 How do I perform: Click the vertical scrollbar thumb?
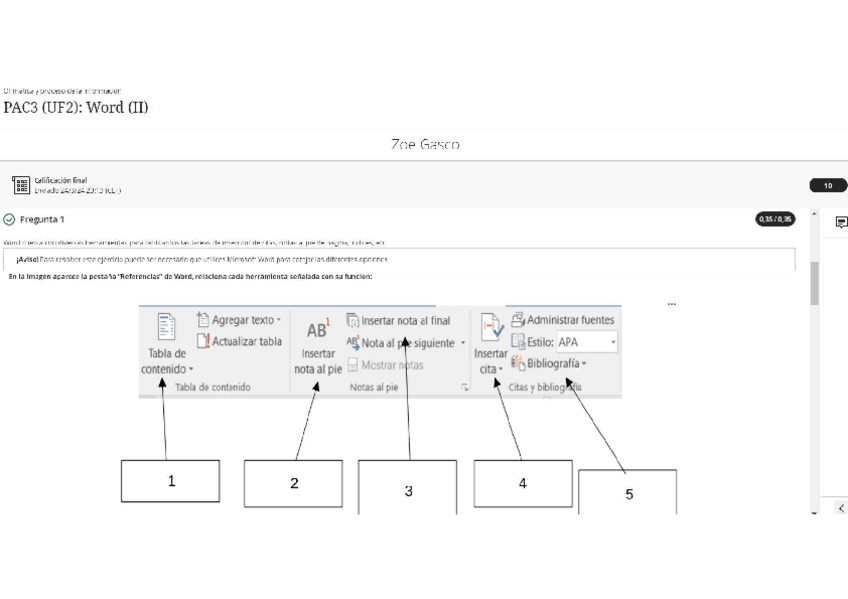point(815,283)
